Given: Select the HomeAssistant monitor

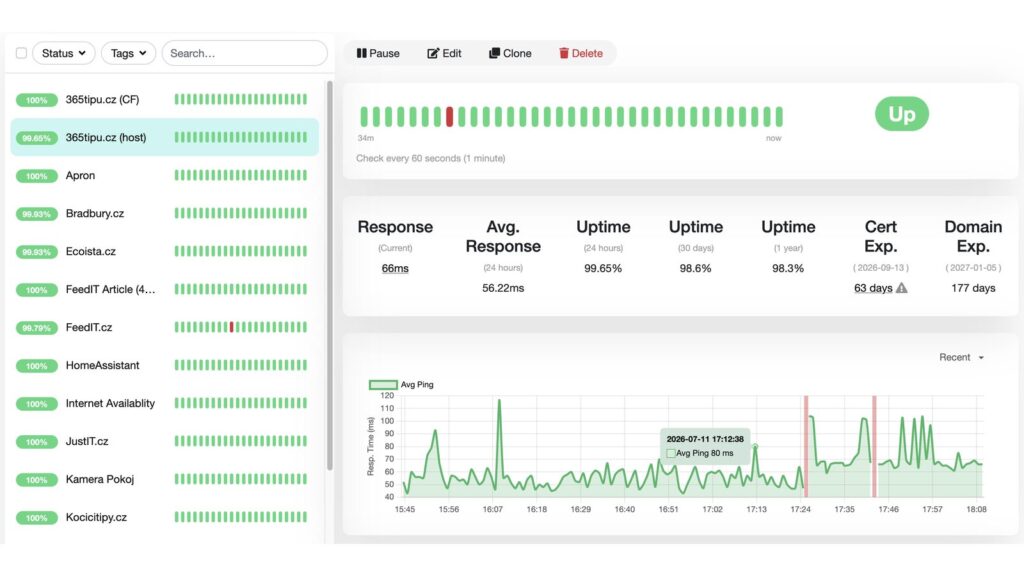Looking at the screenshot, I should click(x=165, y=365).
